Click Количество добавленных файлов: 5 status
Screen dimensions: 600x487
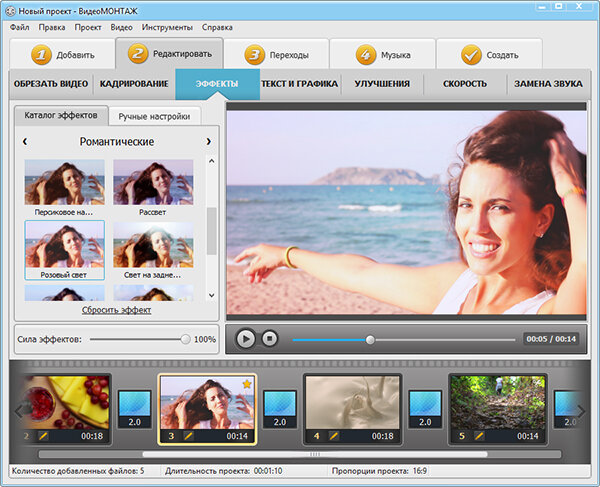click(x=78, y=471)
